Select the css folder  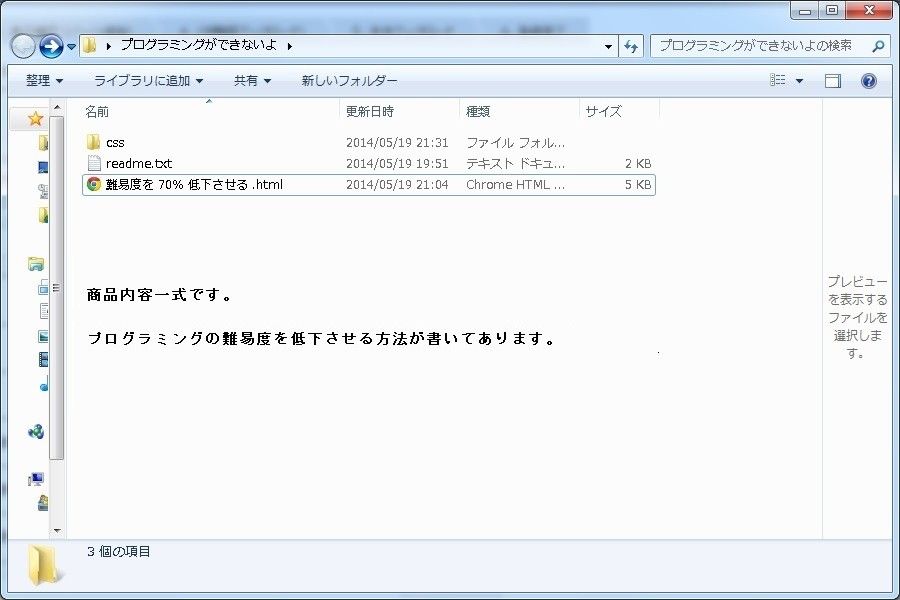[114, 143]
